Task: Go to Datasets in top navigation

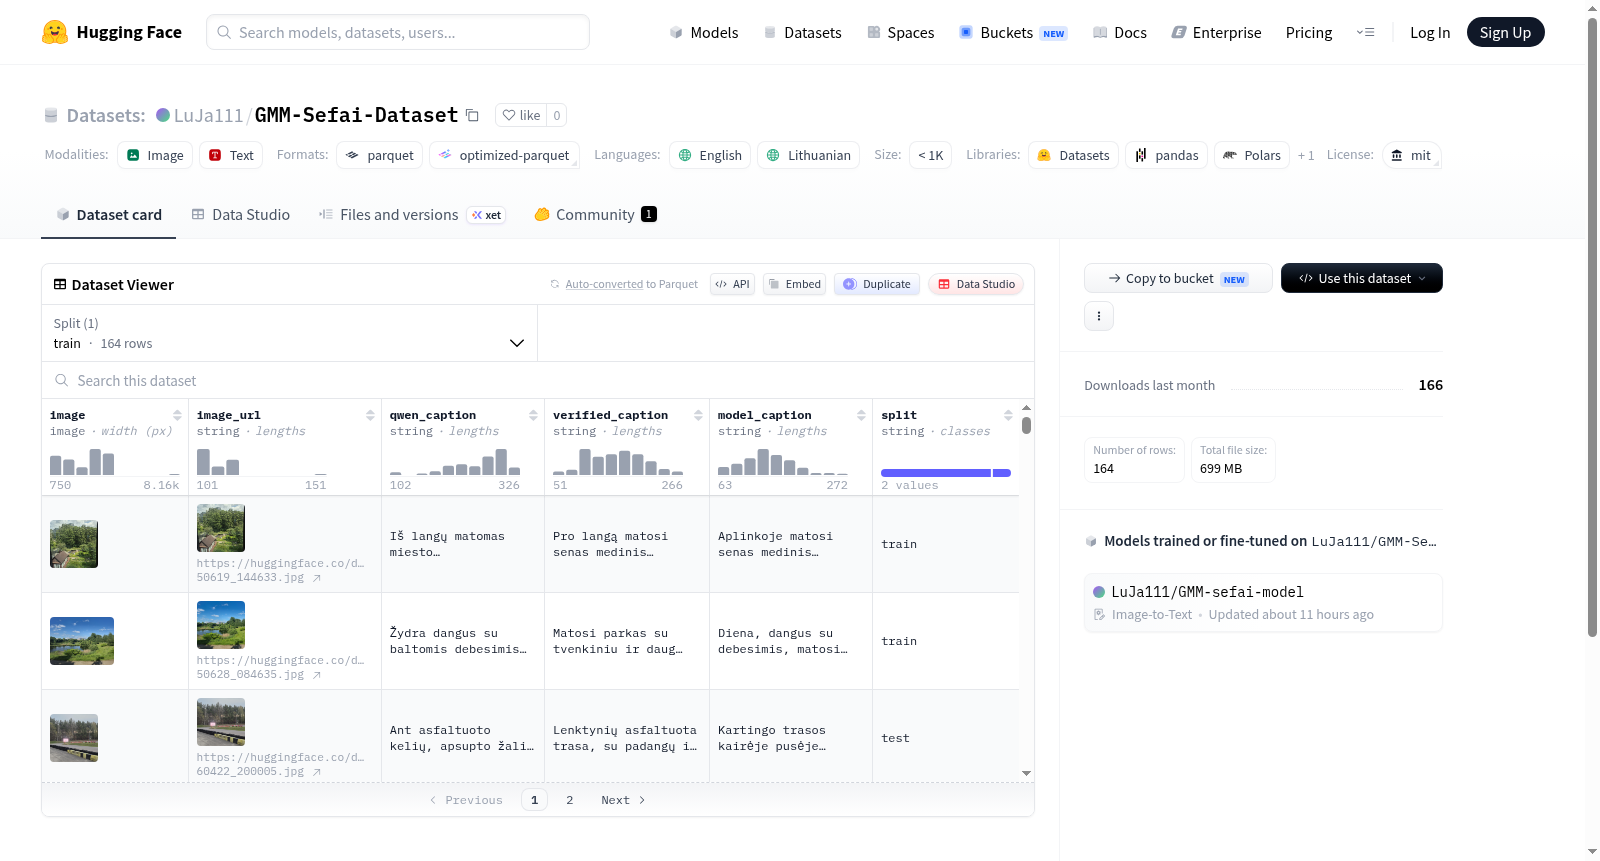Action: pos(802,32)
